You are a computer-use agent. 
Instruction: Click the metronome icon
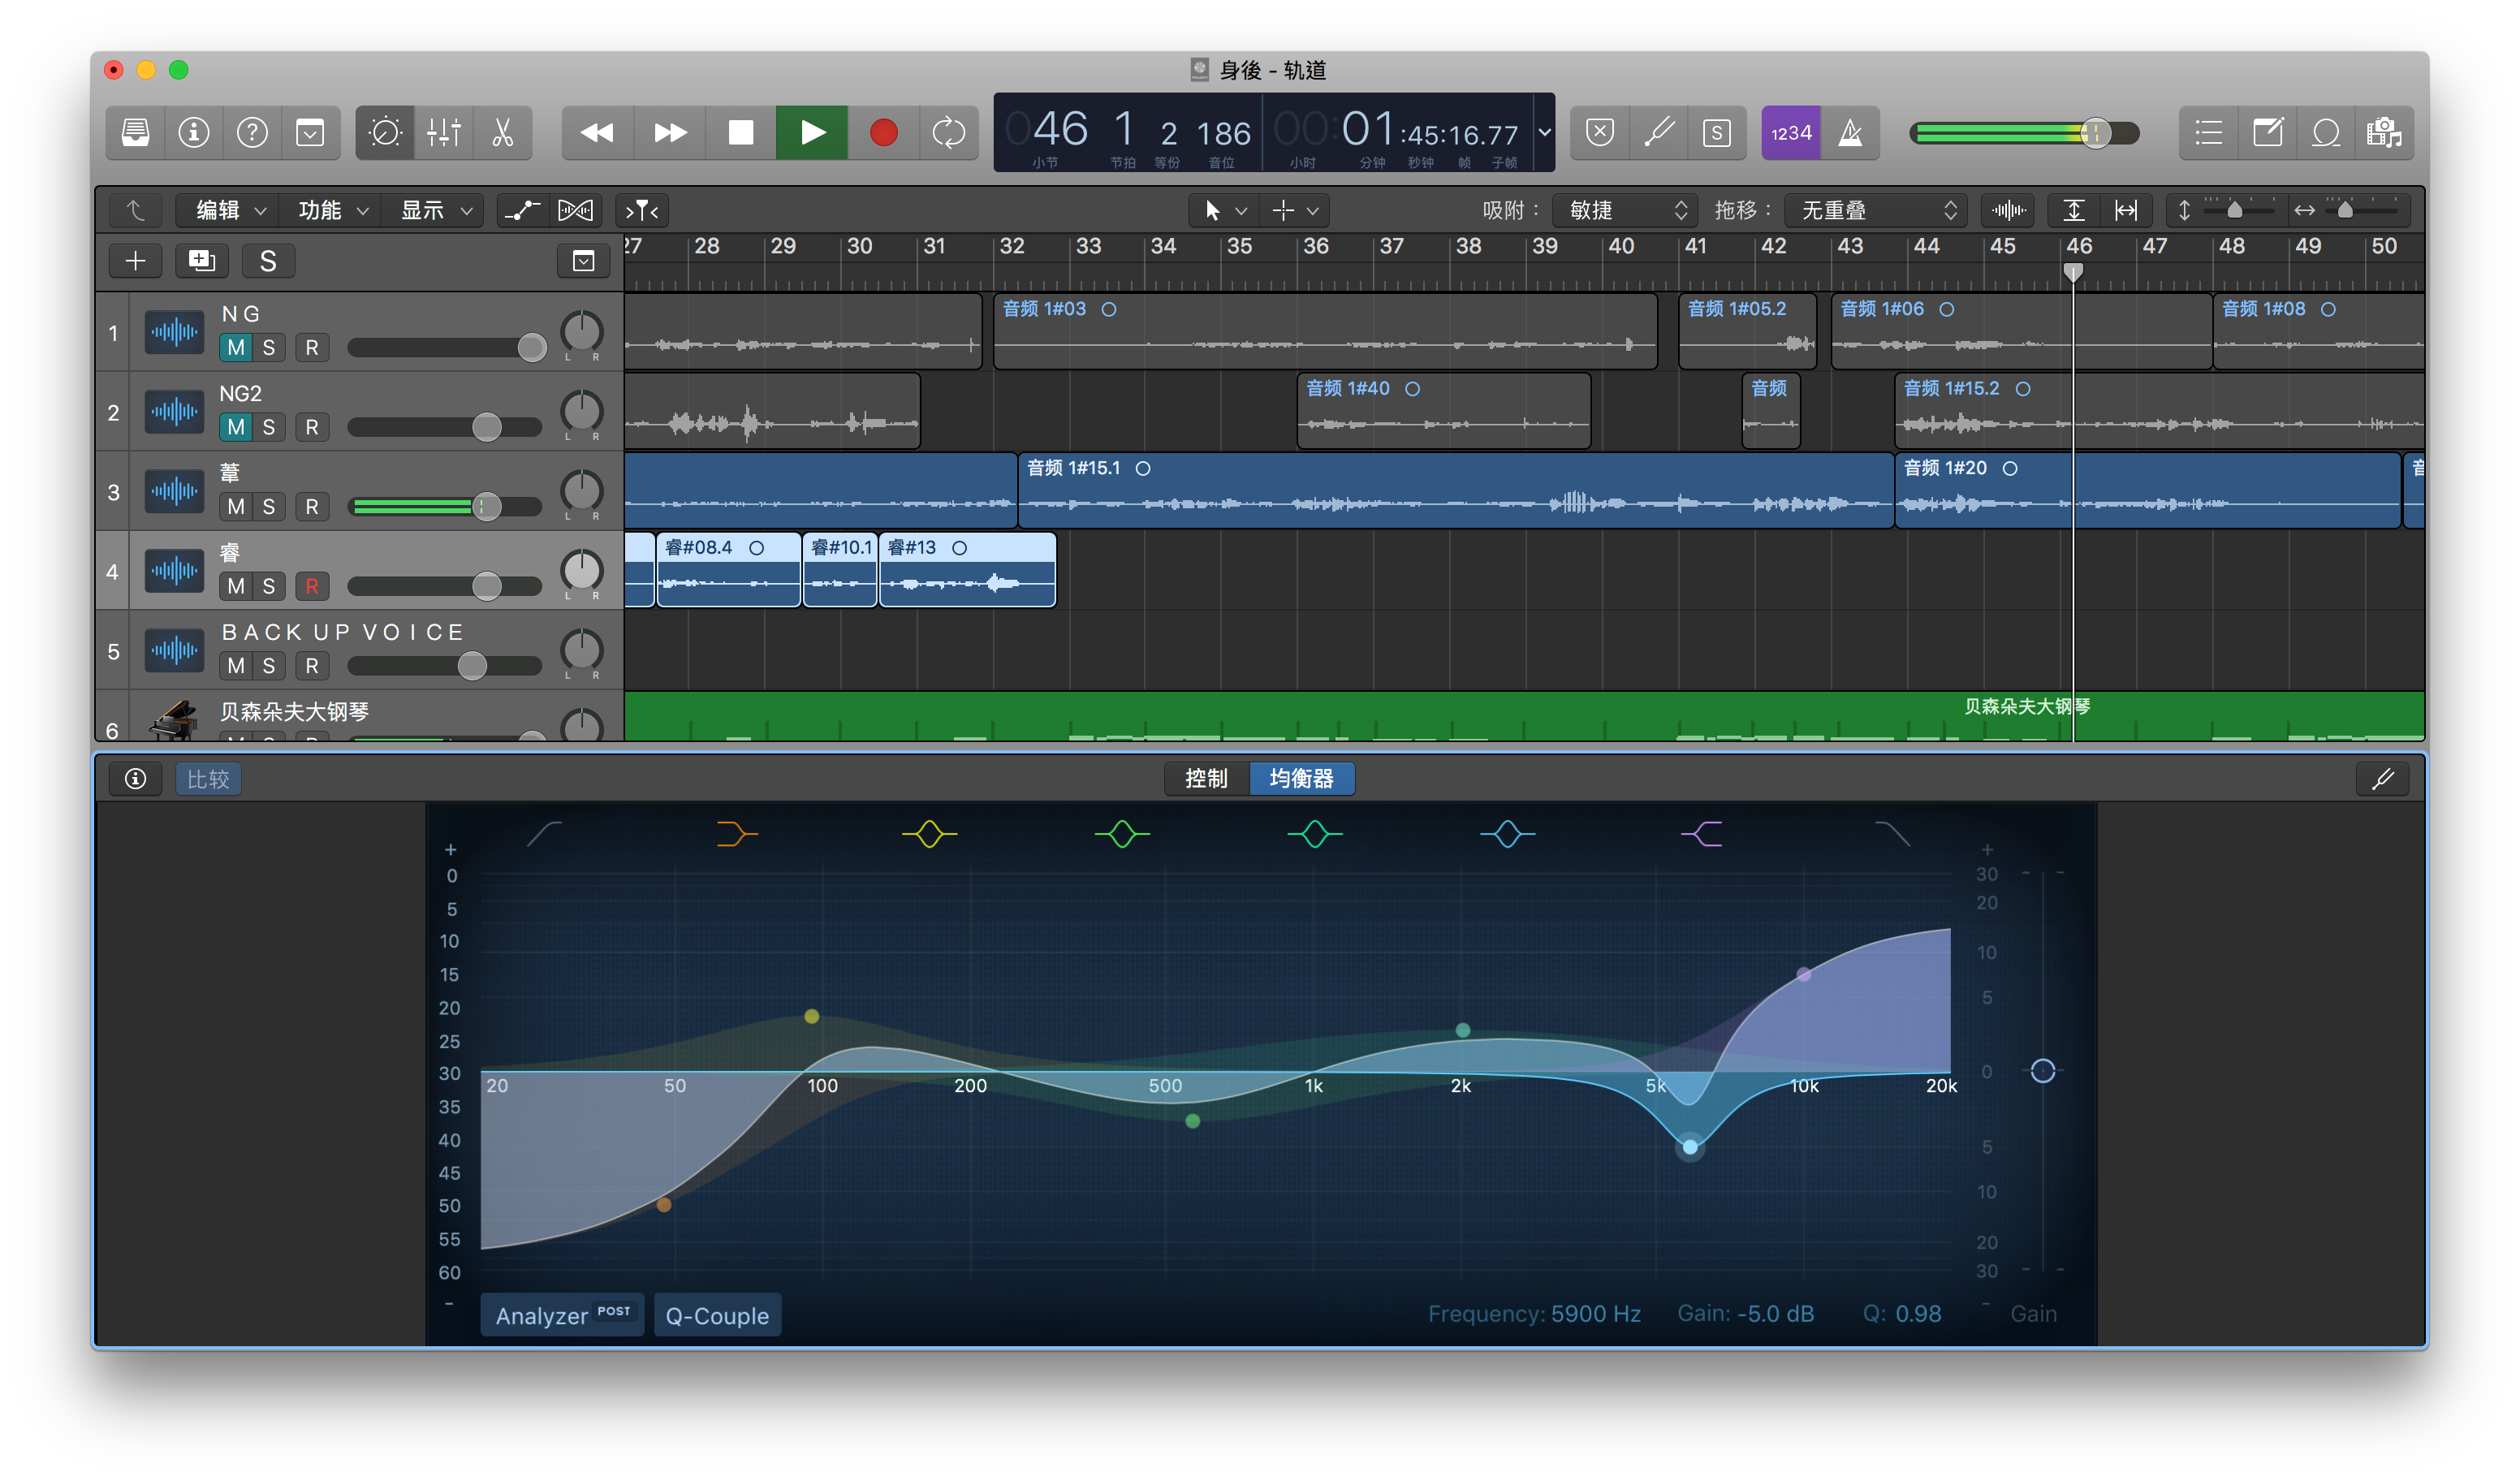(1850, 133)
